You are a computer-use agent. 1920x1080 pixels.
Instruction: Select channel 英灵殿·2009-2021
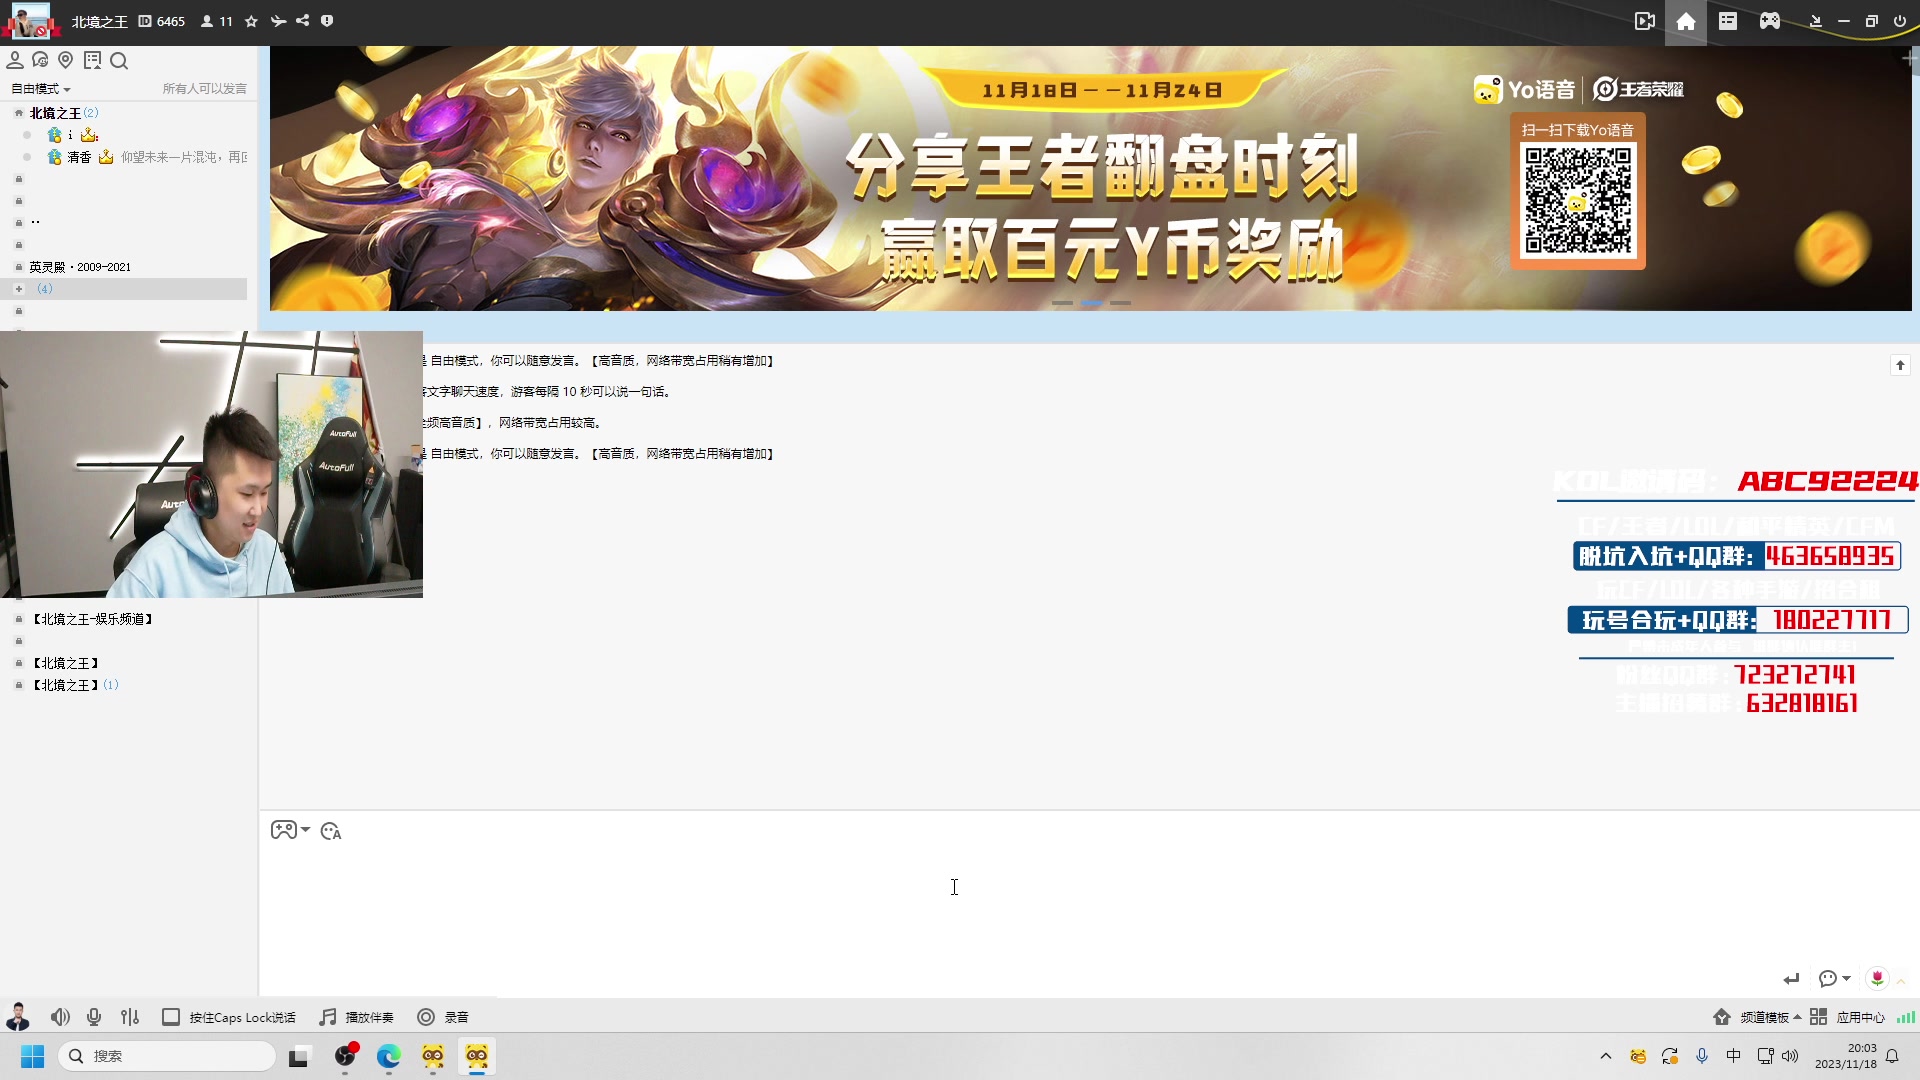80,267
